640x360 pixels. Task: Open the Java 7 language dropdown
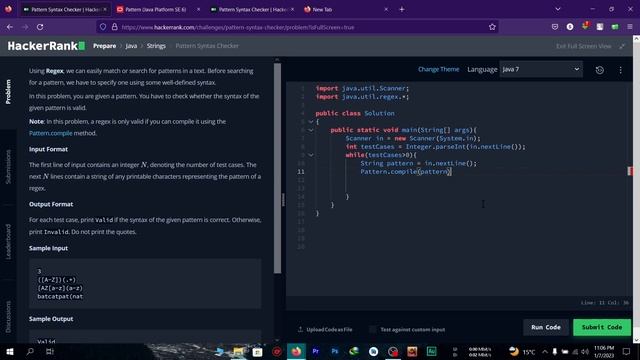click(x=541, y=69)
